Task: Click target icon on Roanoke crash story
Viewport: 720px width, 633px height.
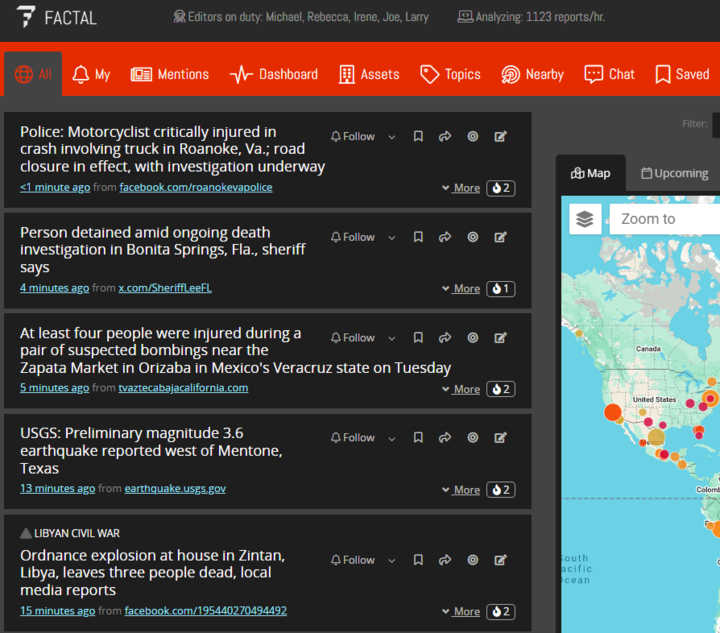Action: [472, 136]
